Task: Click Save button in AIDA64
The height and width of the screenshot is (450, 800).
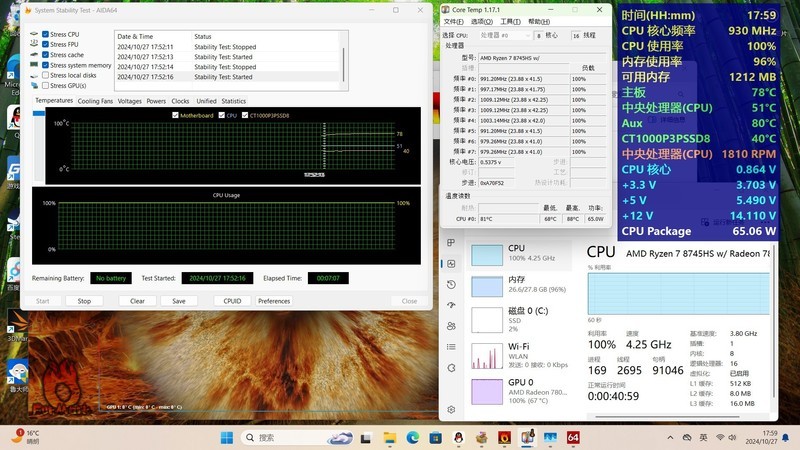Action: (179, 301)
